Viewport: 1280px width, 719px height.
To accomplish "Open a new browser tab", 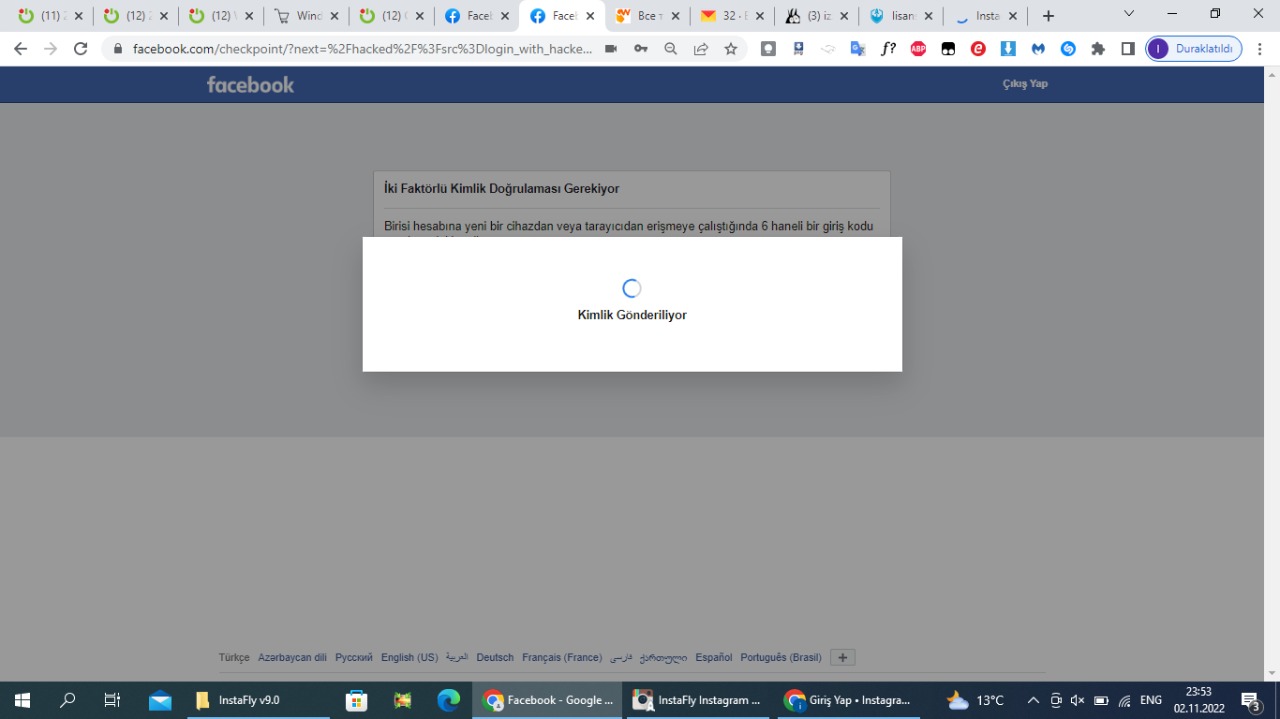I will (1048, 16).
